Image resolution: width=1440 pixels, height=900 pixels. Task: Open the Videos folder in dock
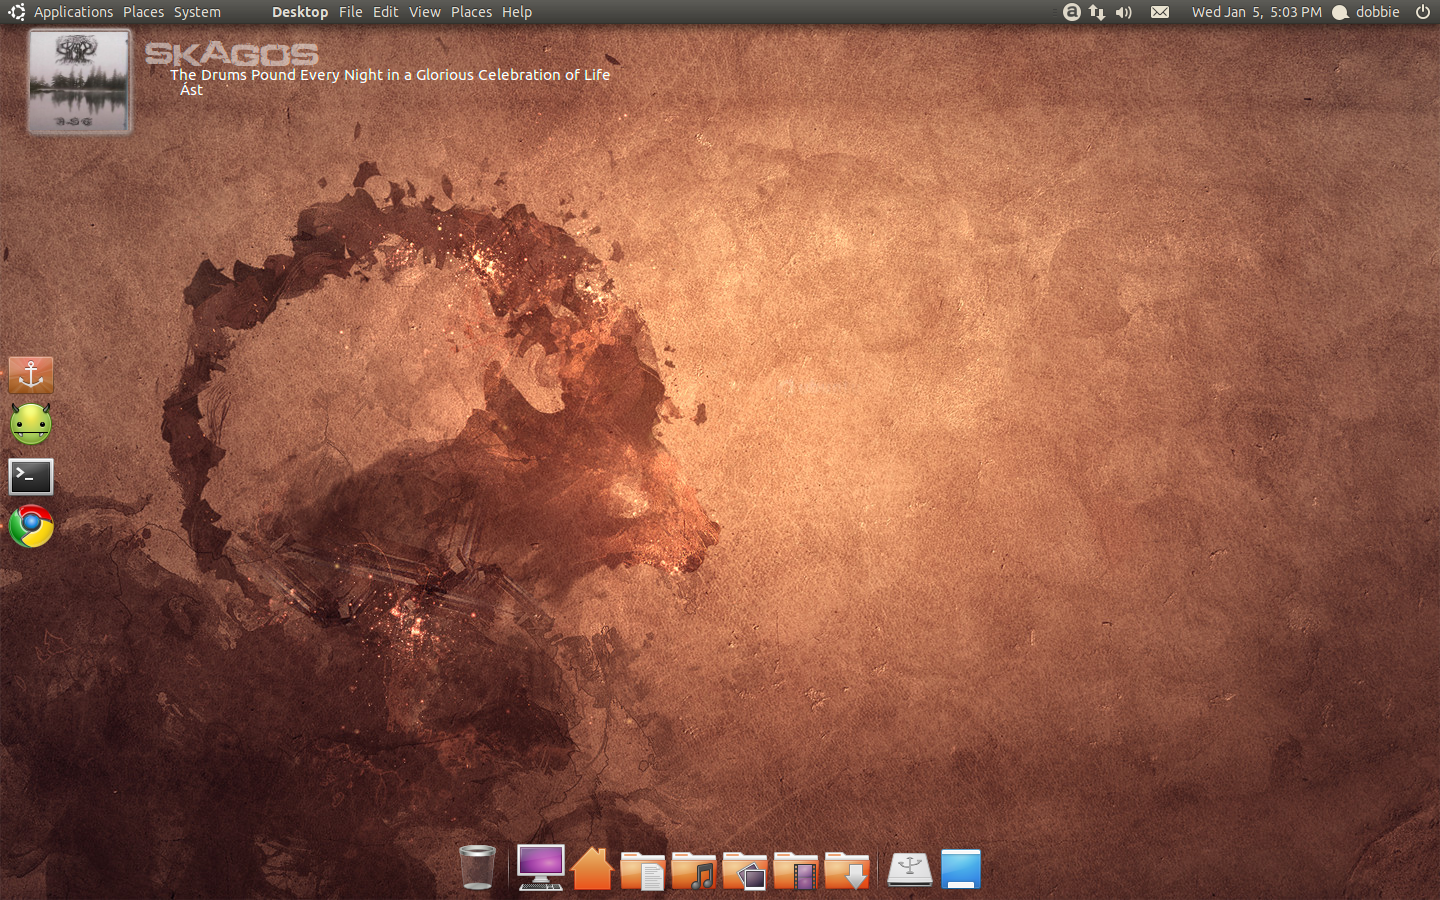[x=796, y=870]
